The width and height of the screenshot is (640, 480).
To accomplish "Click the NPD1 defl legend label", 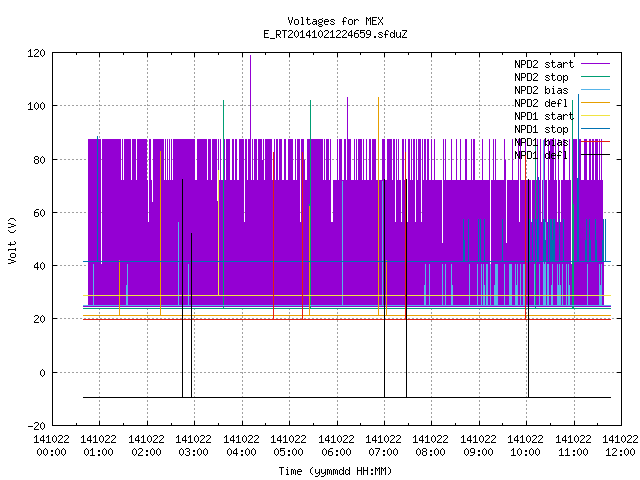I will click(x=541, y=156).
